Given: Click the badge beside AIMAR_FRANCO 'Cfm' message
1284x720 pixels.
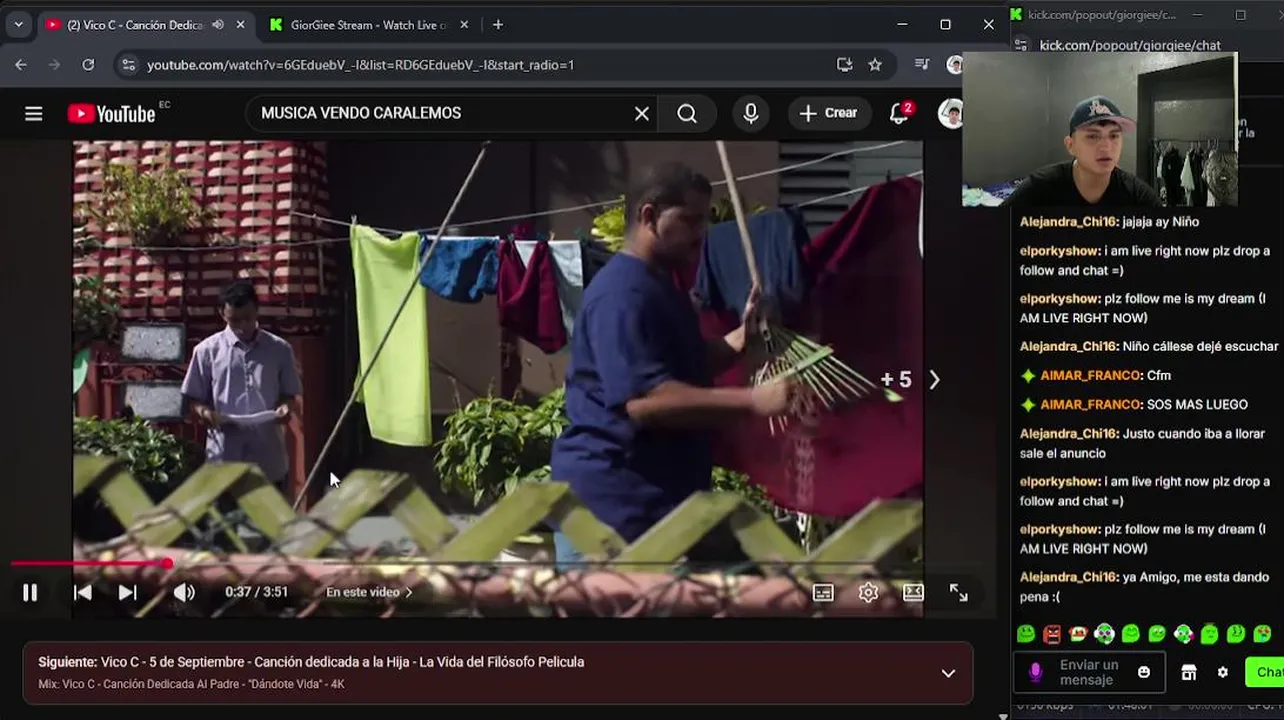Looking at the screenshot, I should click(1028, 376).
